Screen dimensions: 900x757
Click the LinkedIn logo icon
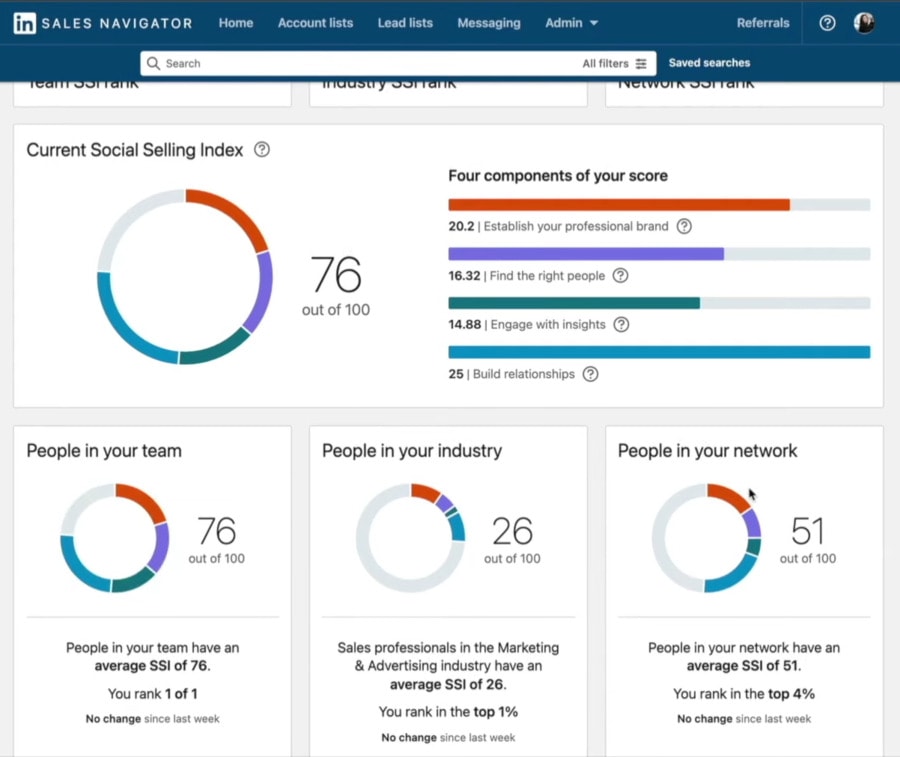click(x=25, y=23)
